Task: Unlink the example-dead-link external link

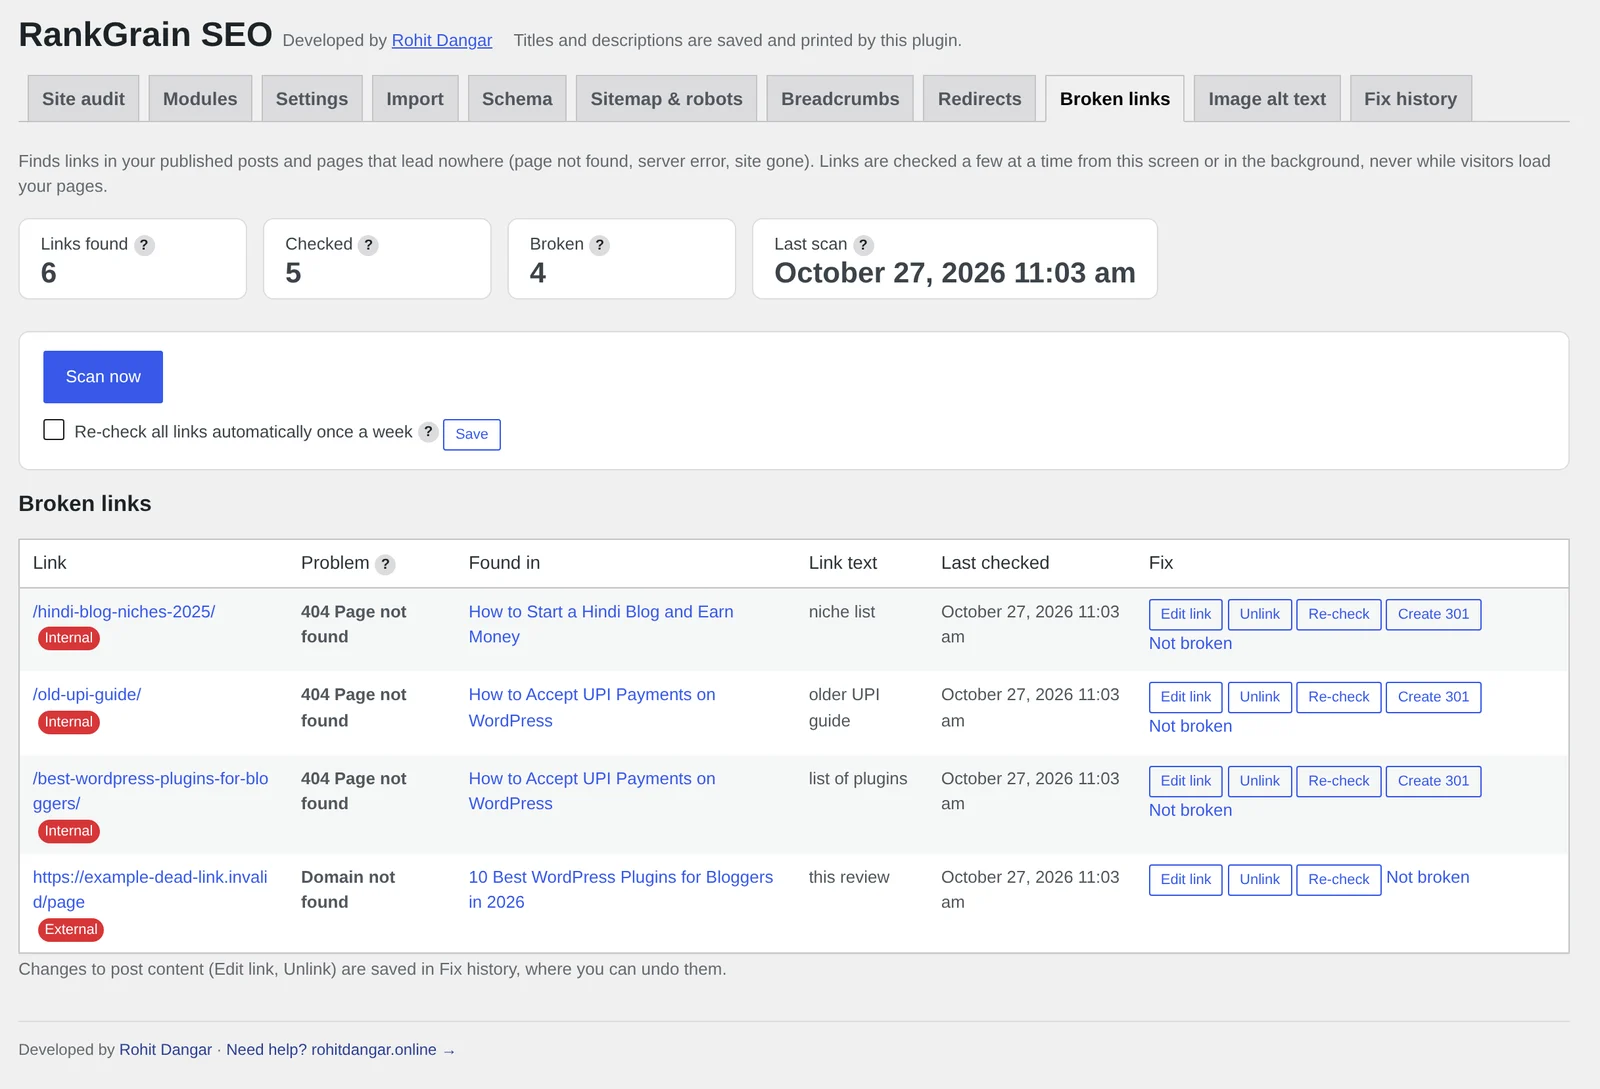Action: [x=1260, y=880]
